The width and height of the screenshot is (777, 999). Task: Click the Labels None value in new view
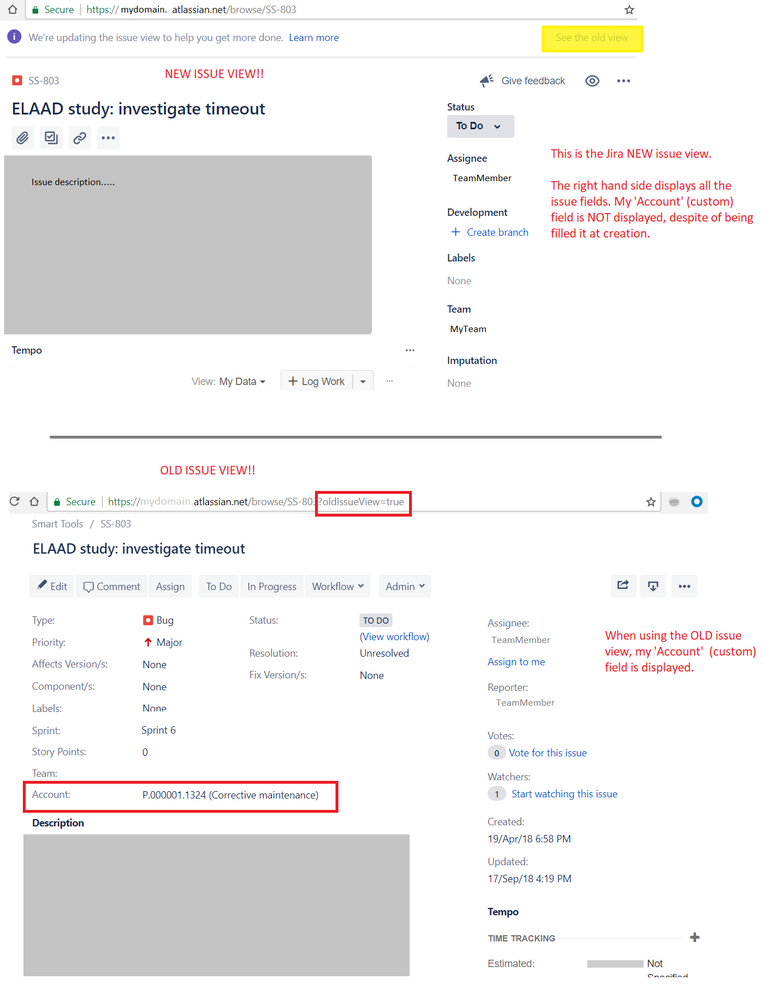(459, 281)
